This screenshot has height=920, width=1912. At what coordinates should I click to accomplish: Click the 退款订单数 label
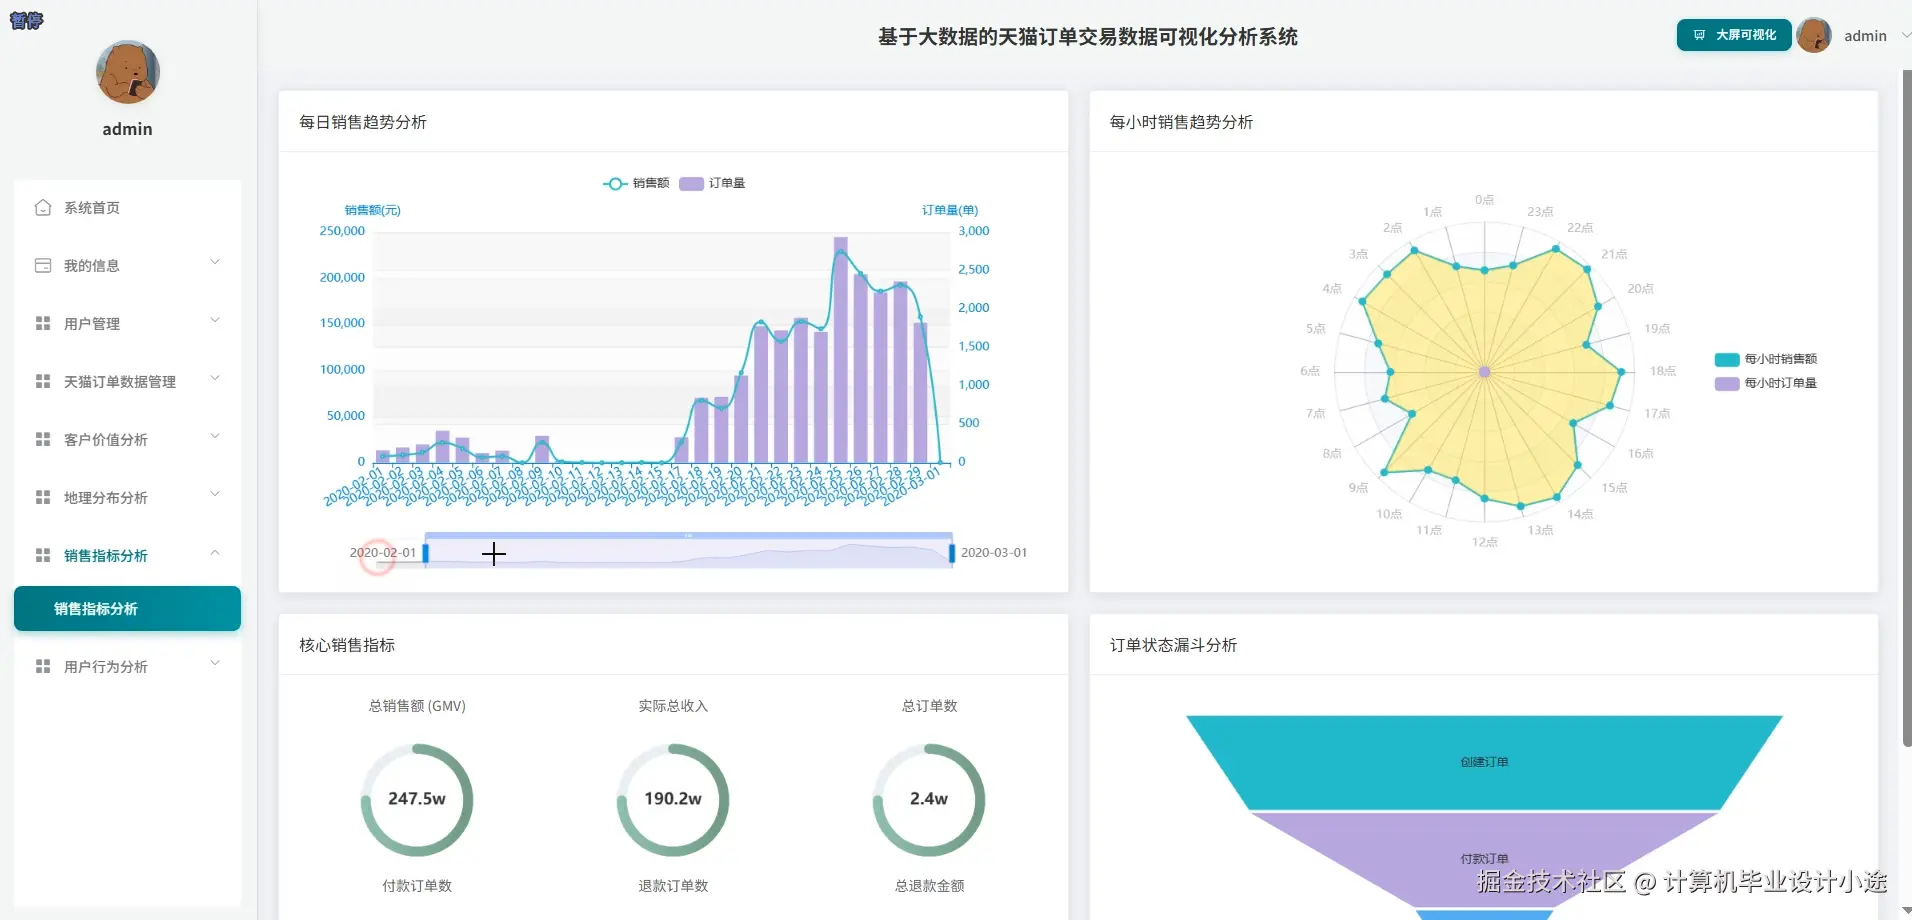pos(673,886)
